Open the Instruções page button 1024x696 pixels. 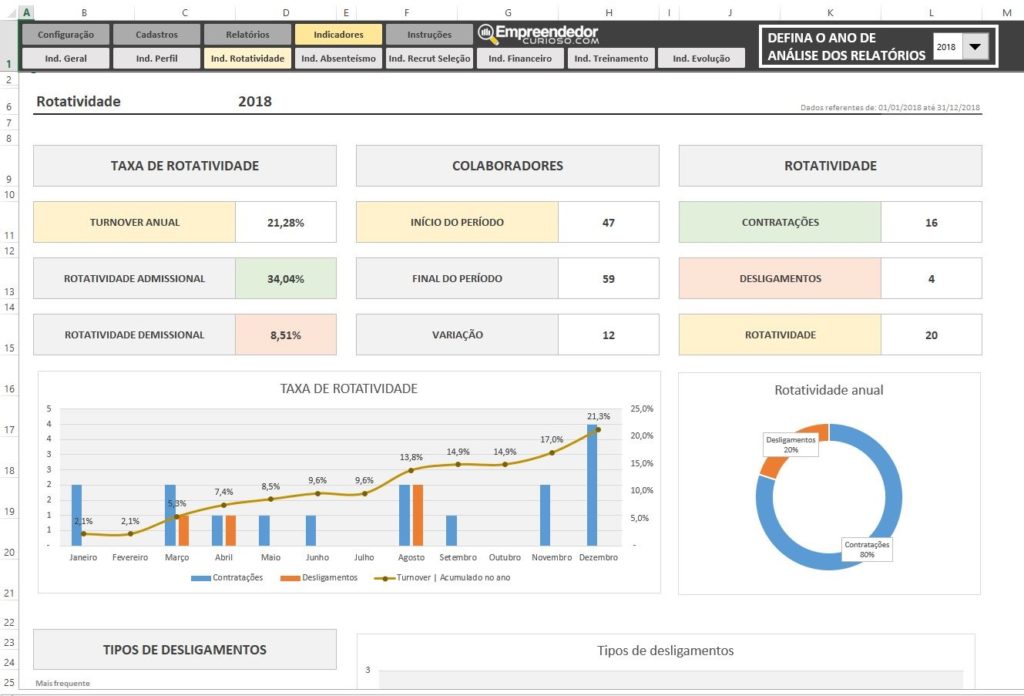429,34
